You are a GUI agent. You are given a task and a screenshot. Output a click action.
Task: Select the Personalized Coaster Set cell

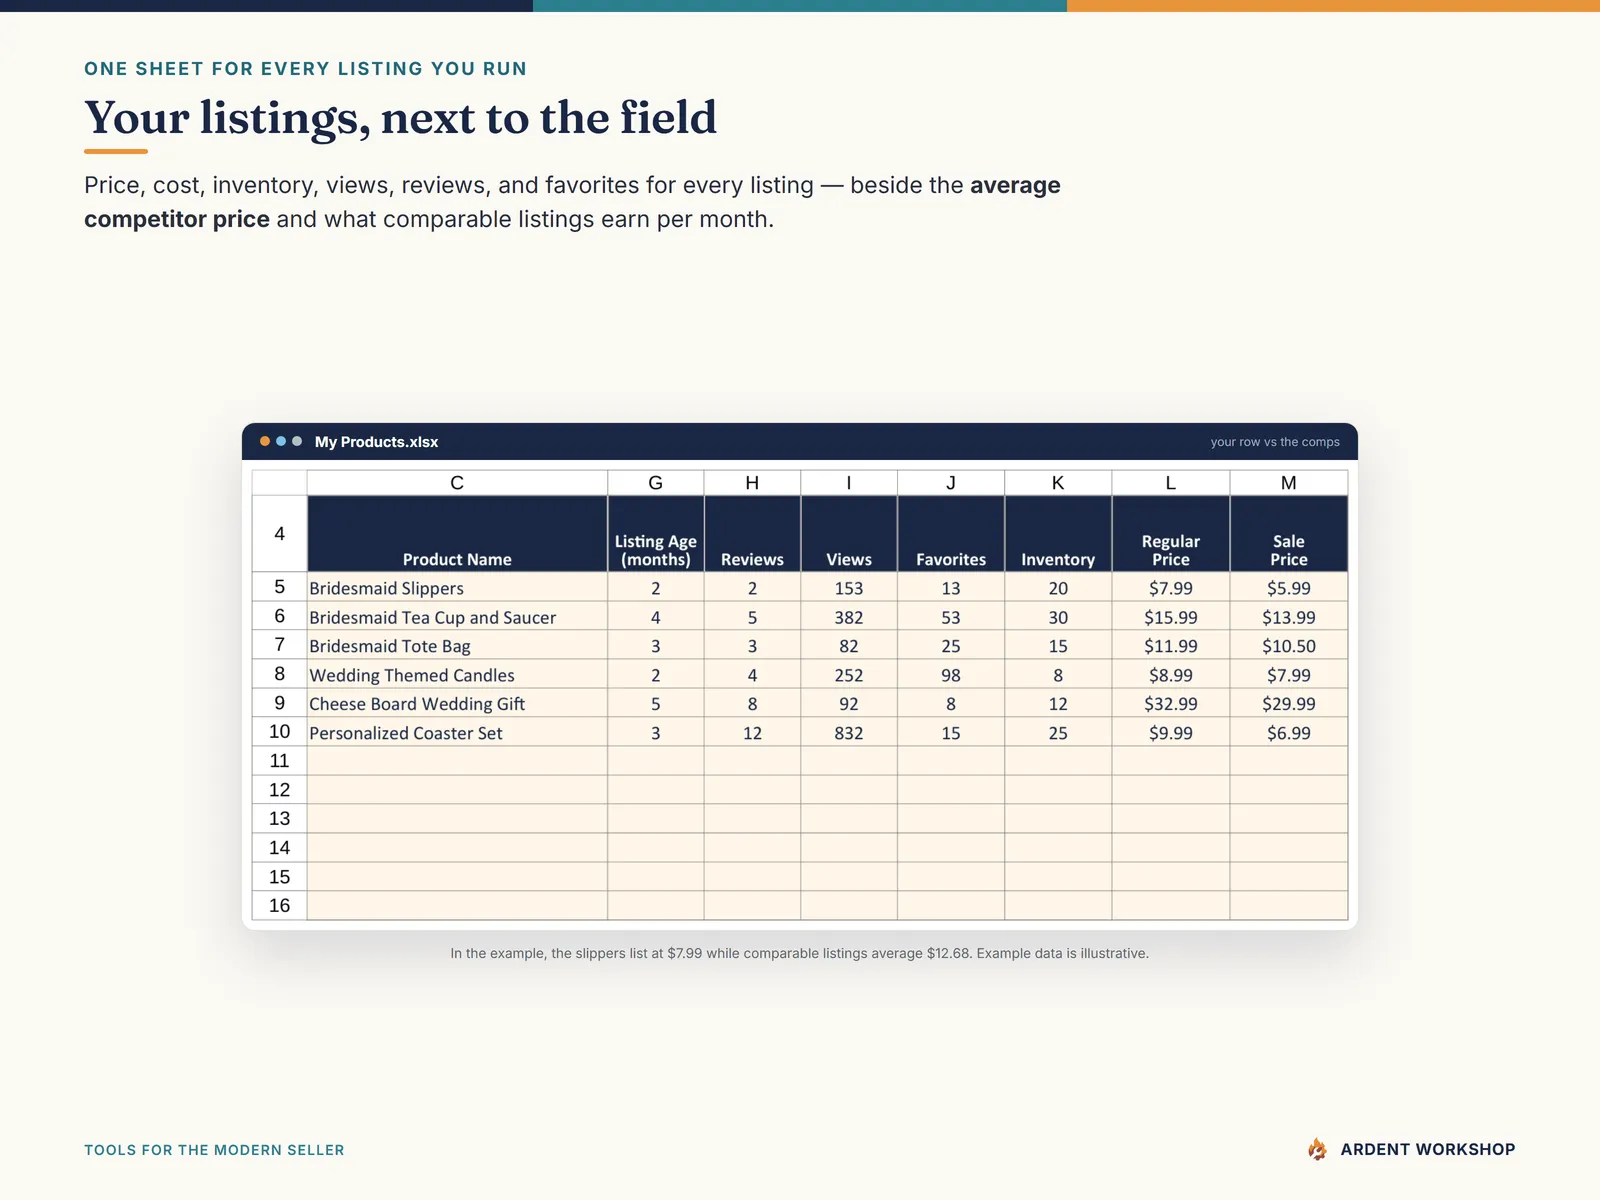(x=457, y=733)
